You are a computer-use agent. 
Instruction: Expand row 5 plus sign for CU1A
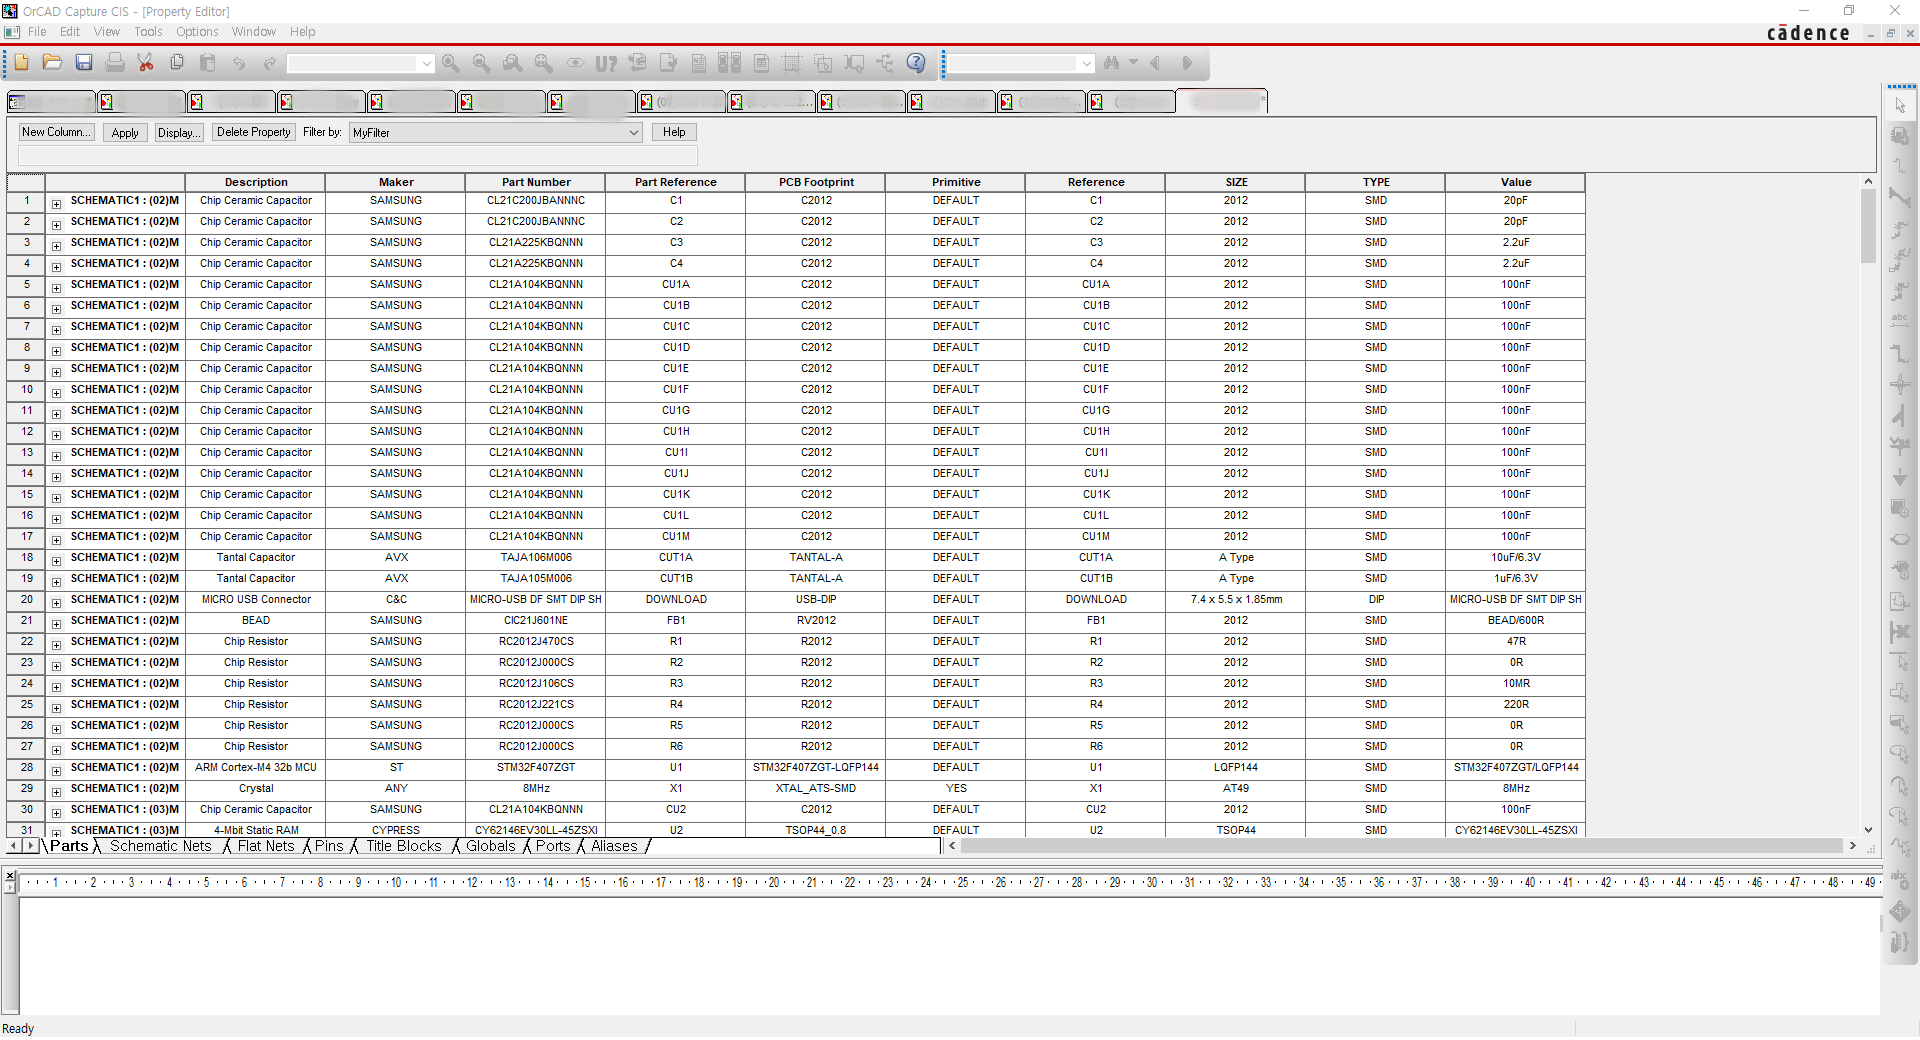tap(56, 287)
